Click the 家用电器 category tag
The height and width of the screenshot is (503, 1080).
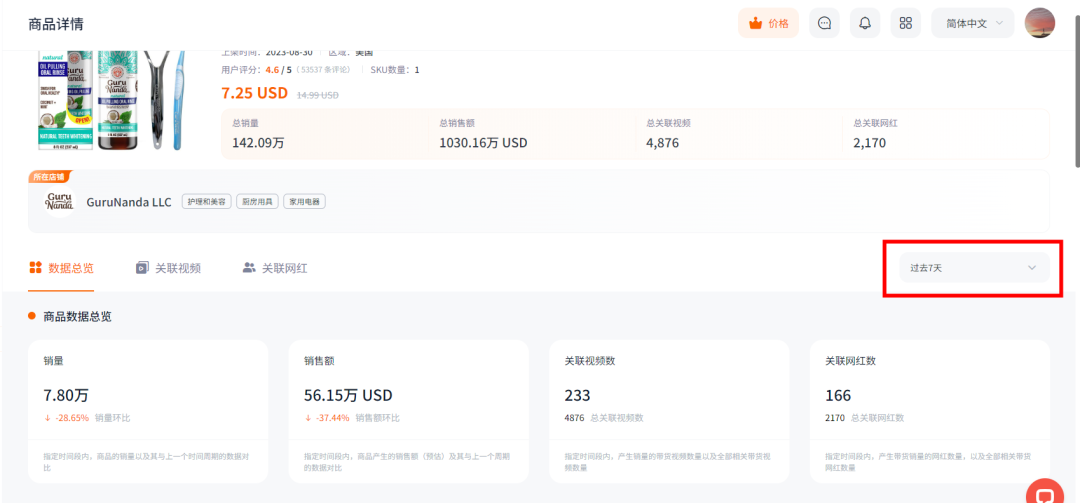coord(304,202)
